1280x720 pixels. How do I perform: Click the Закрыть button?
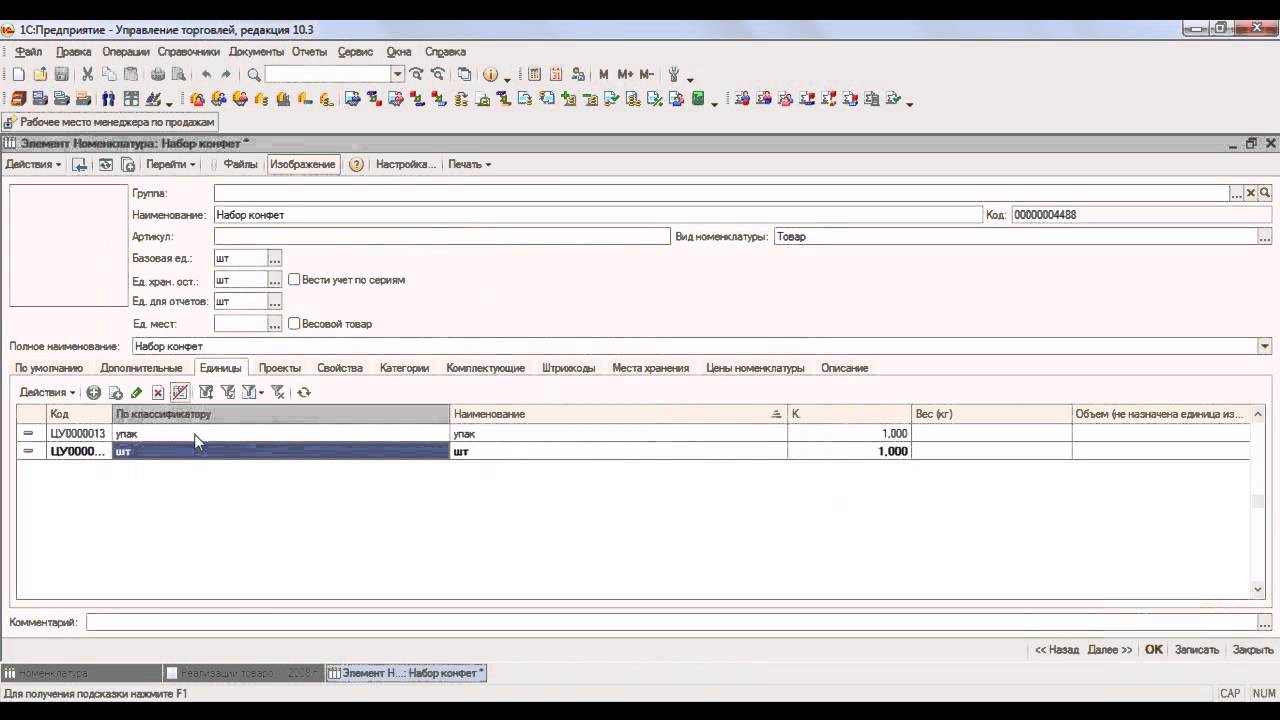coord(1253,650)
